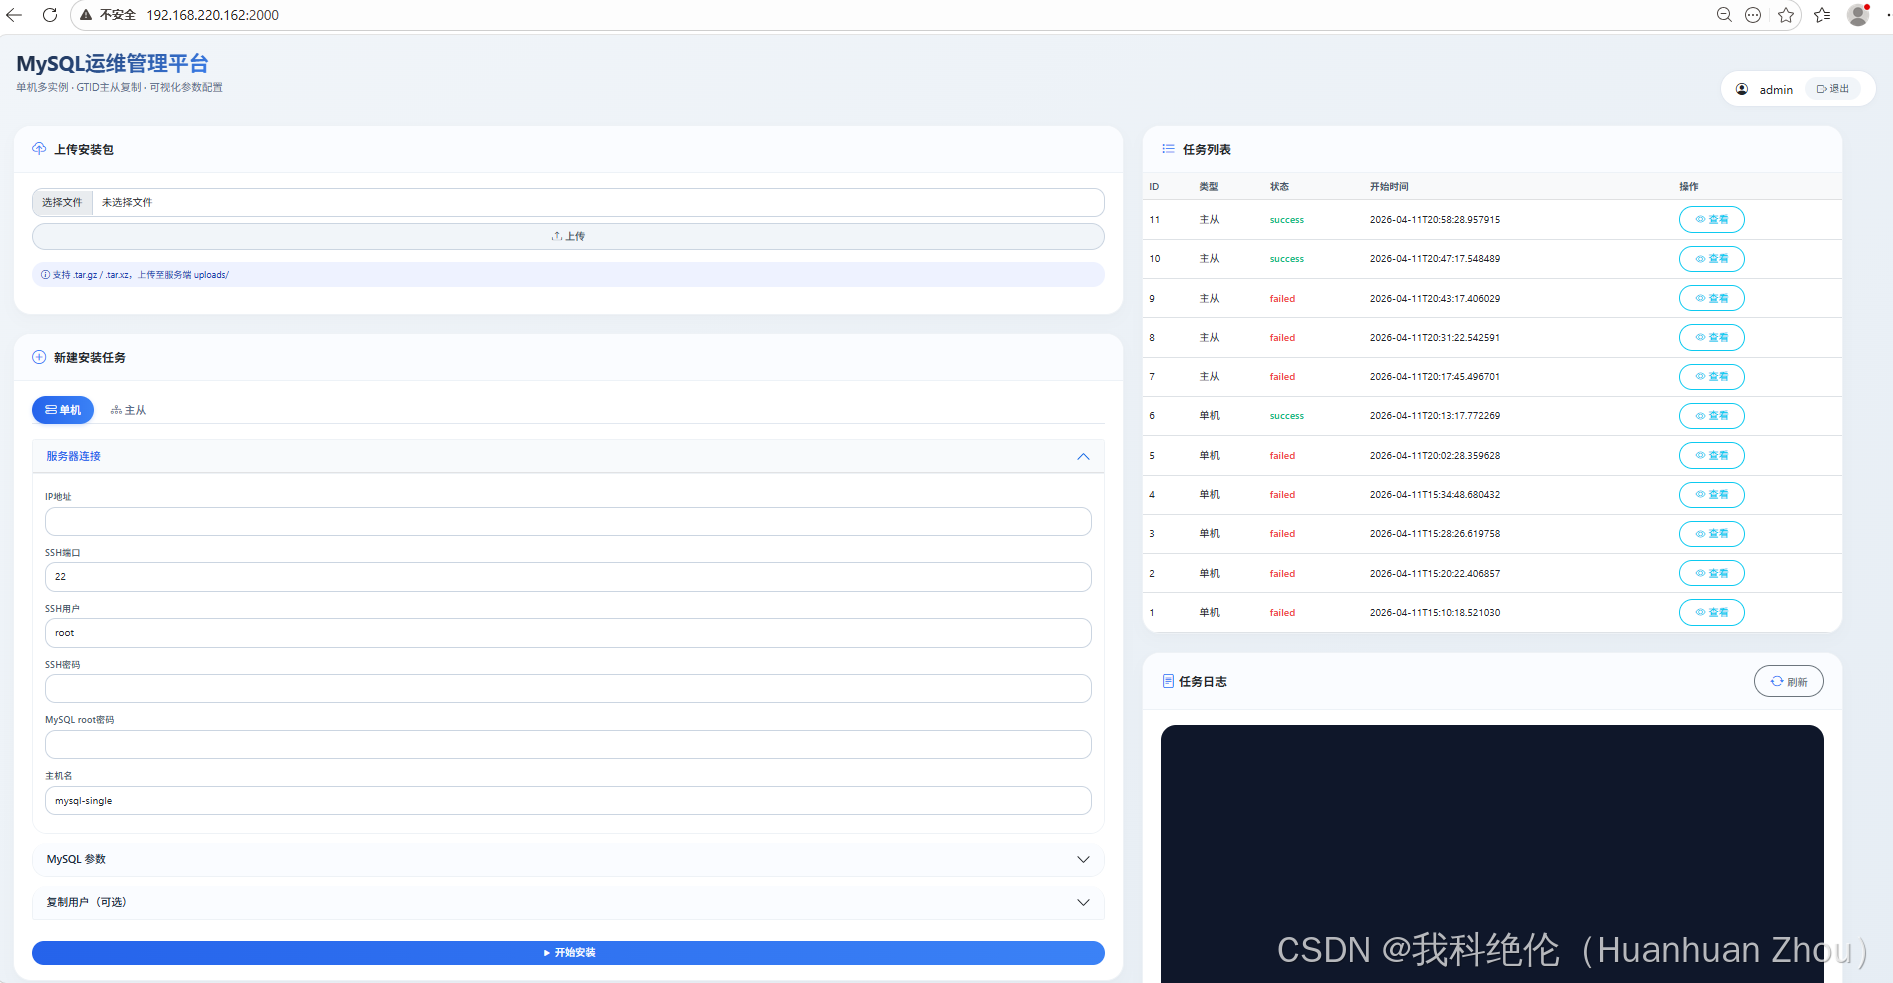Click the admin username label
The image size is (1893, 983).
coord(1776,90)
